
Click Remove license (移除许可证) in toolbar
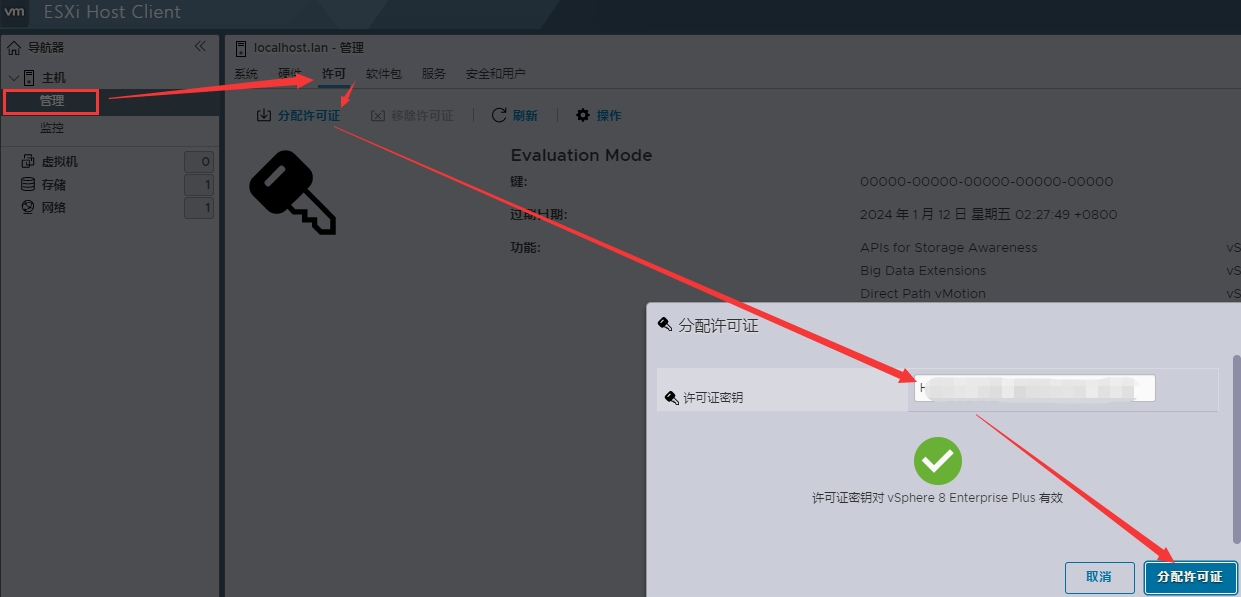(x=412, y=116)
